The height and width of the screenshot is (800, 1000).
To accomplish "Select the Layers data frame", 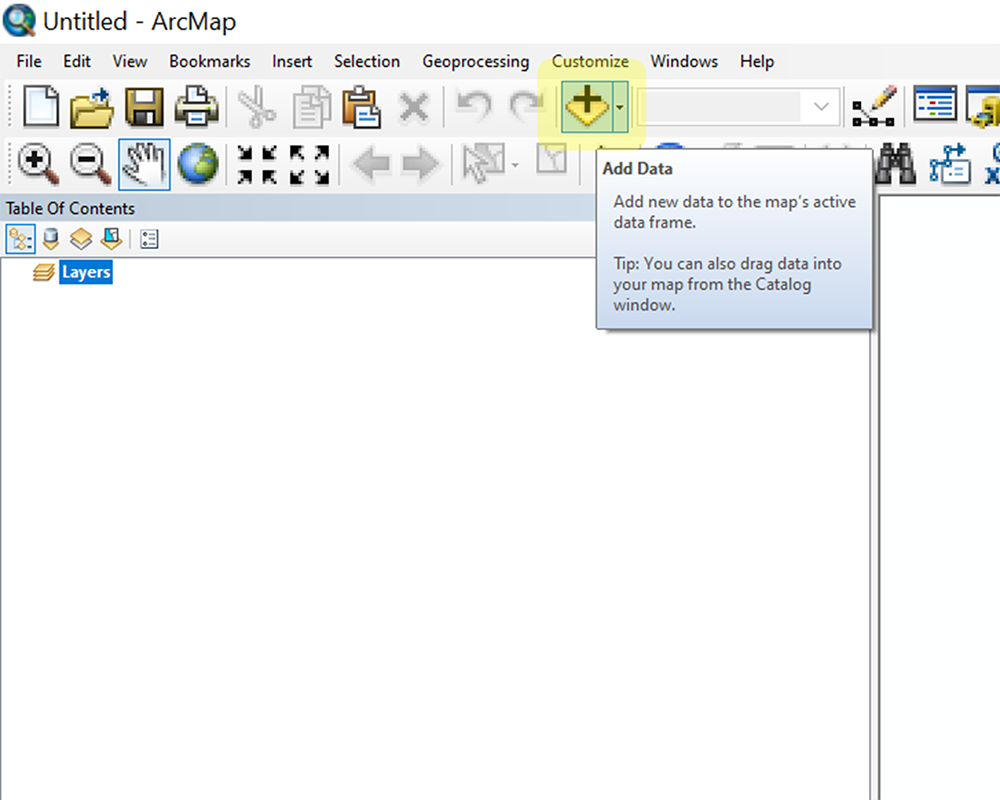I will click(x=85, y=271).
